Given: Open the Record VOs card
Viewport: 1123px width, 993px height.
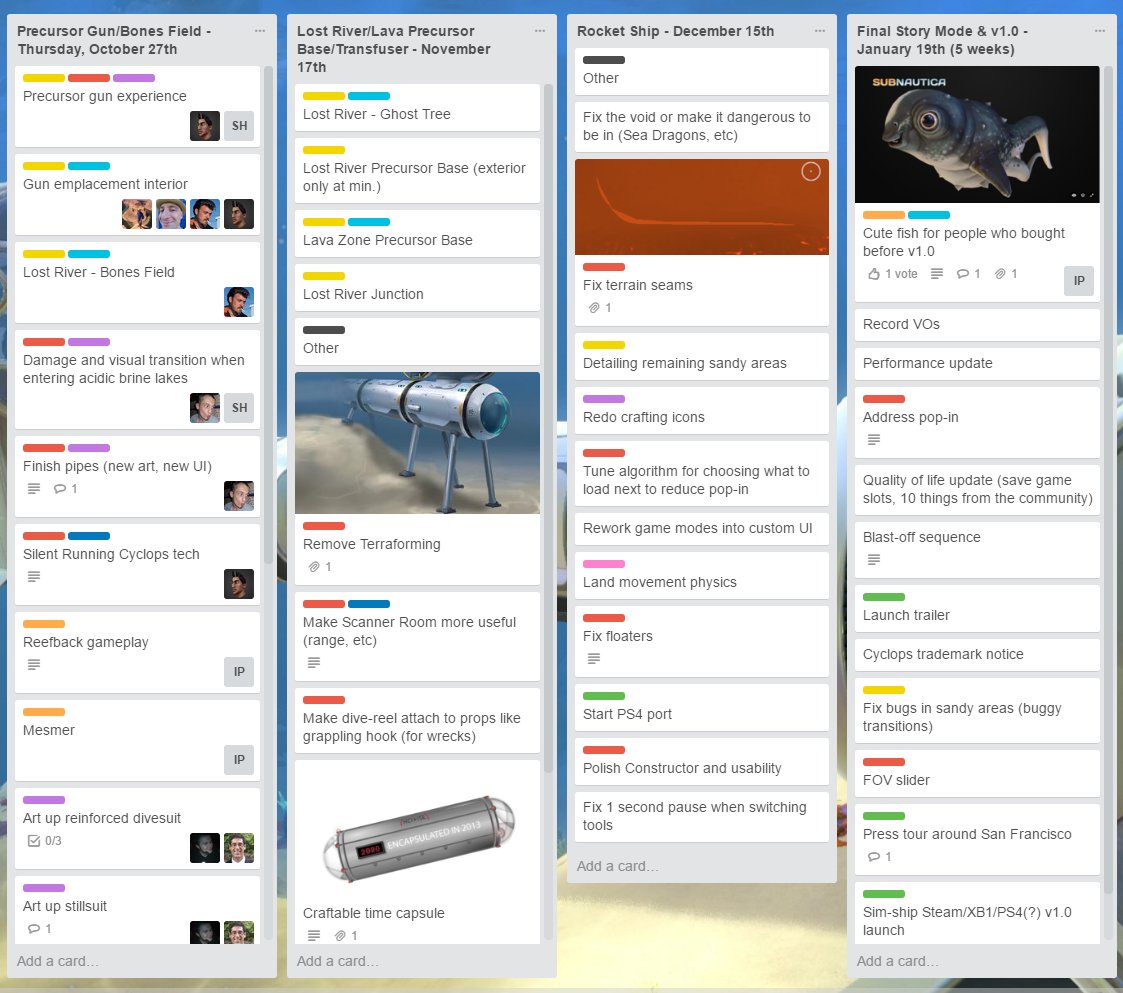Looking at the screenshot, I should pos(977,325).
